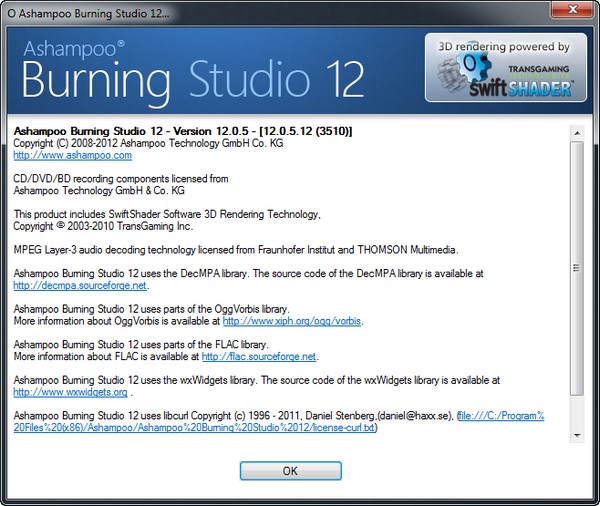Viewport: 600px width, 506px height.
Task: Click the 'This product includes SwiftShader' line
Action: [167, 214]
